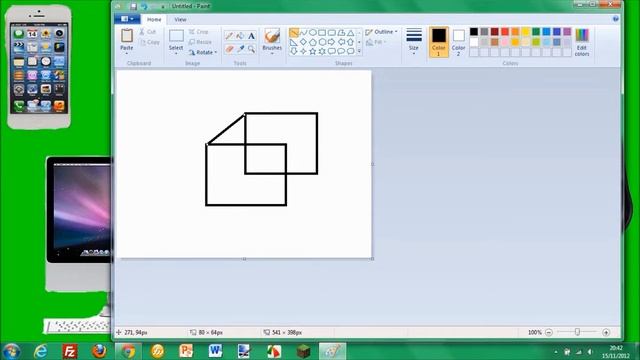Click the zoom out minus button
The height and width of the screenshot is (360, 640).
(549, 332)
